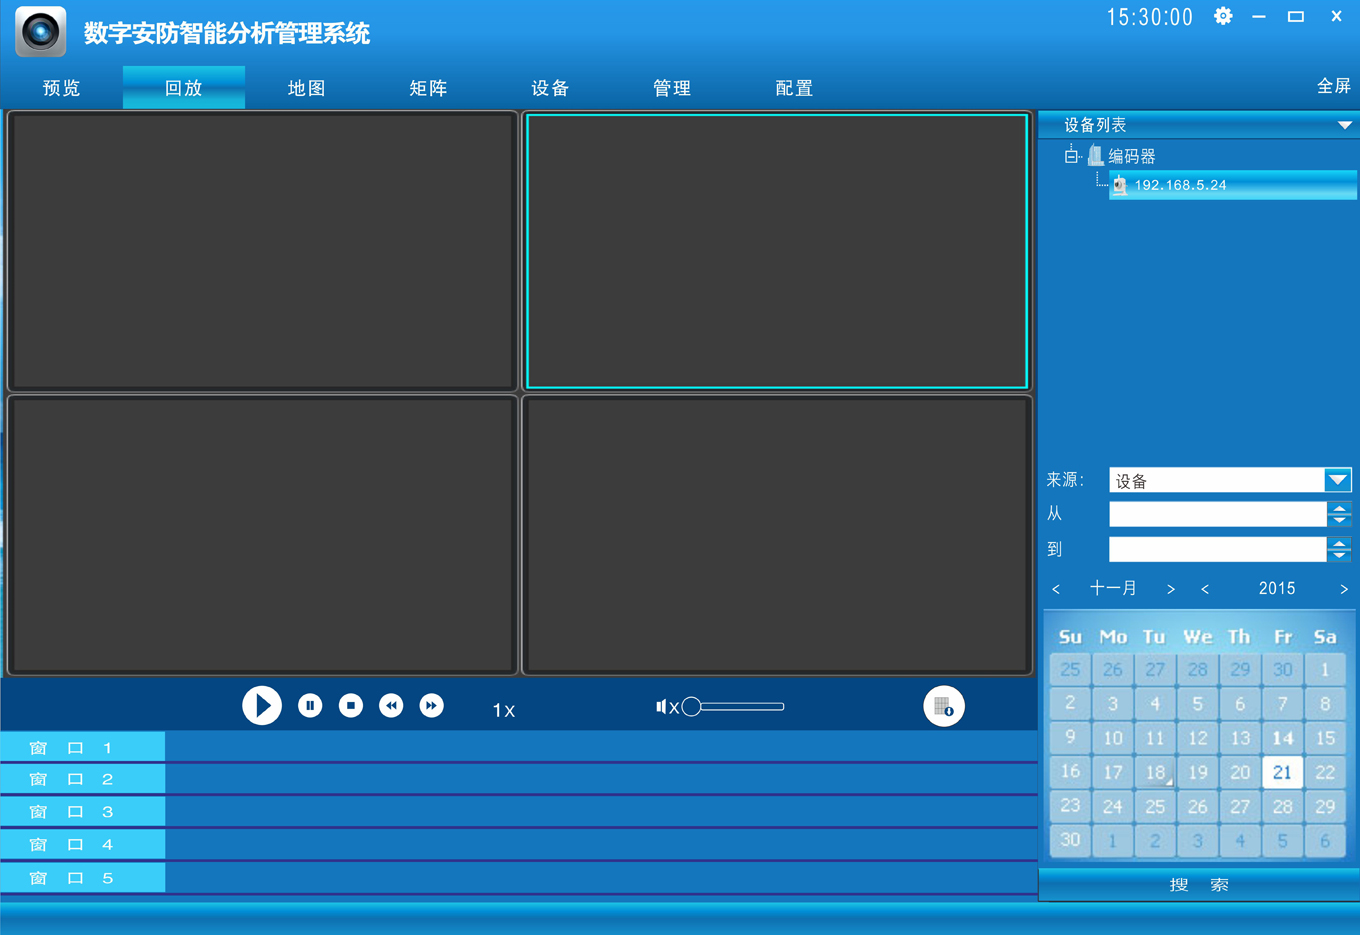Switch to the 预览 tab
Screen dimensions: 1360x935
pyautogui.click(x=61, y=87)
